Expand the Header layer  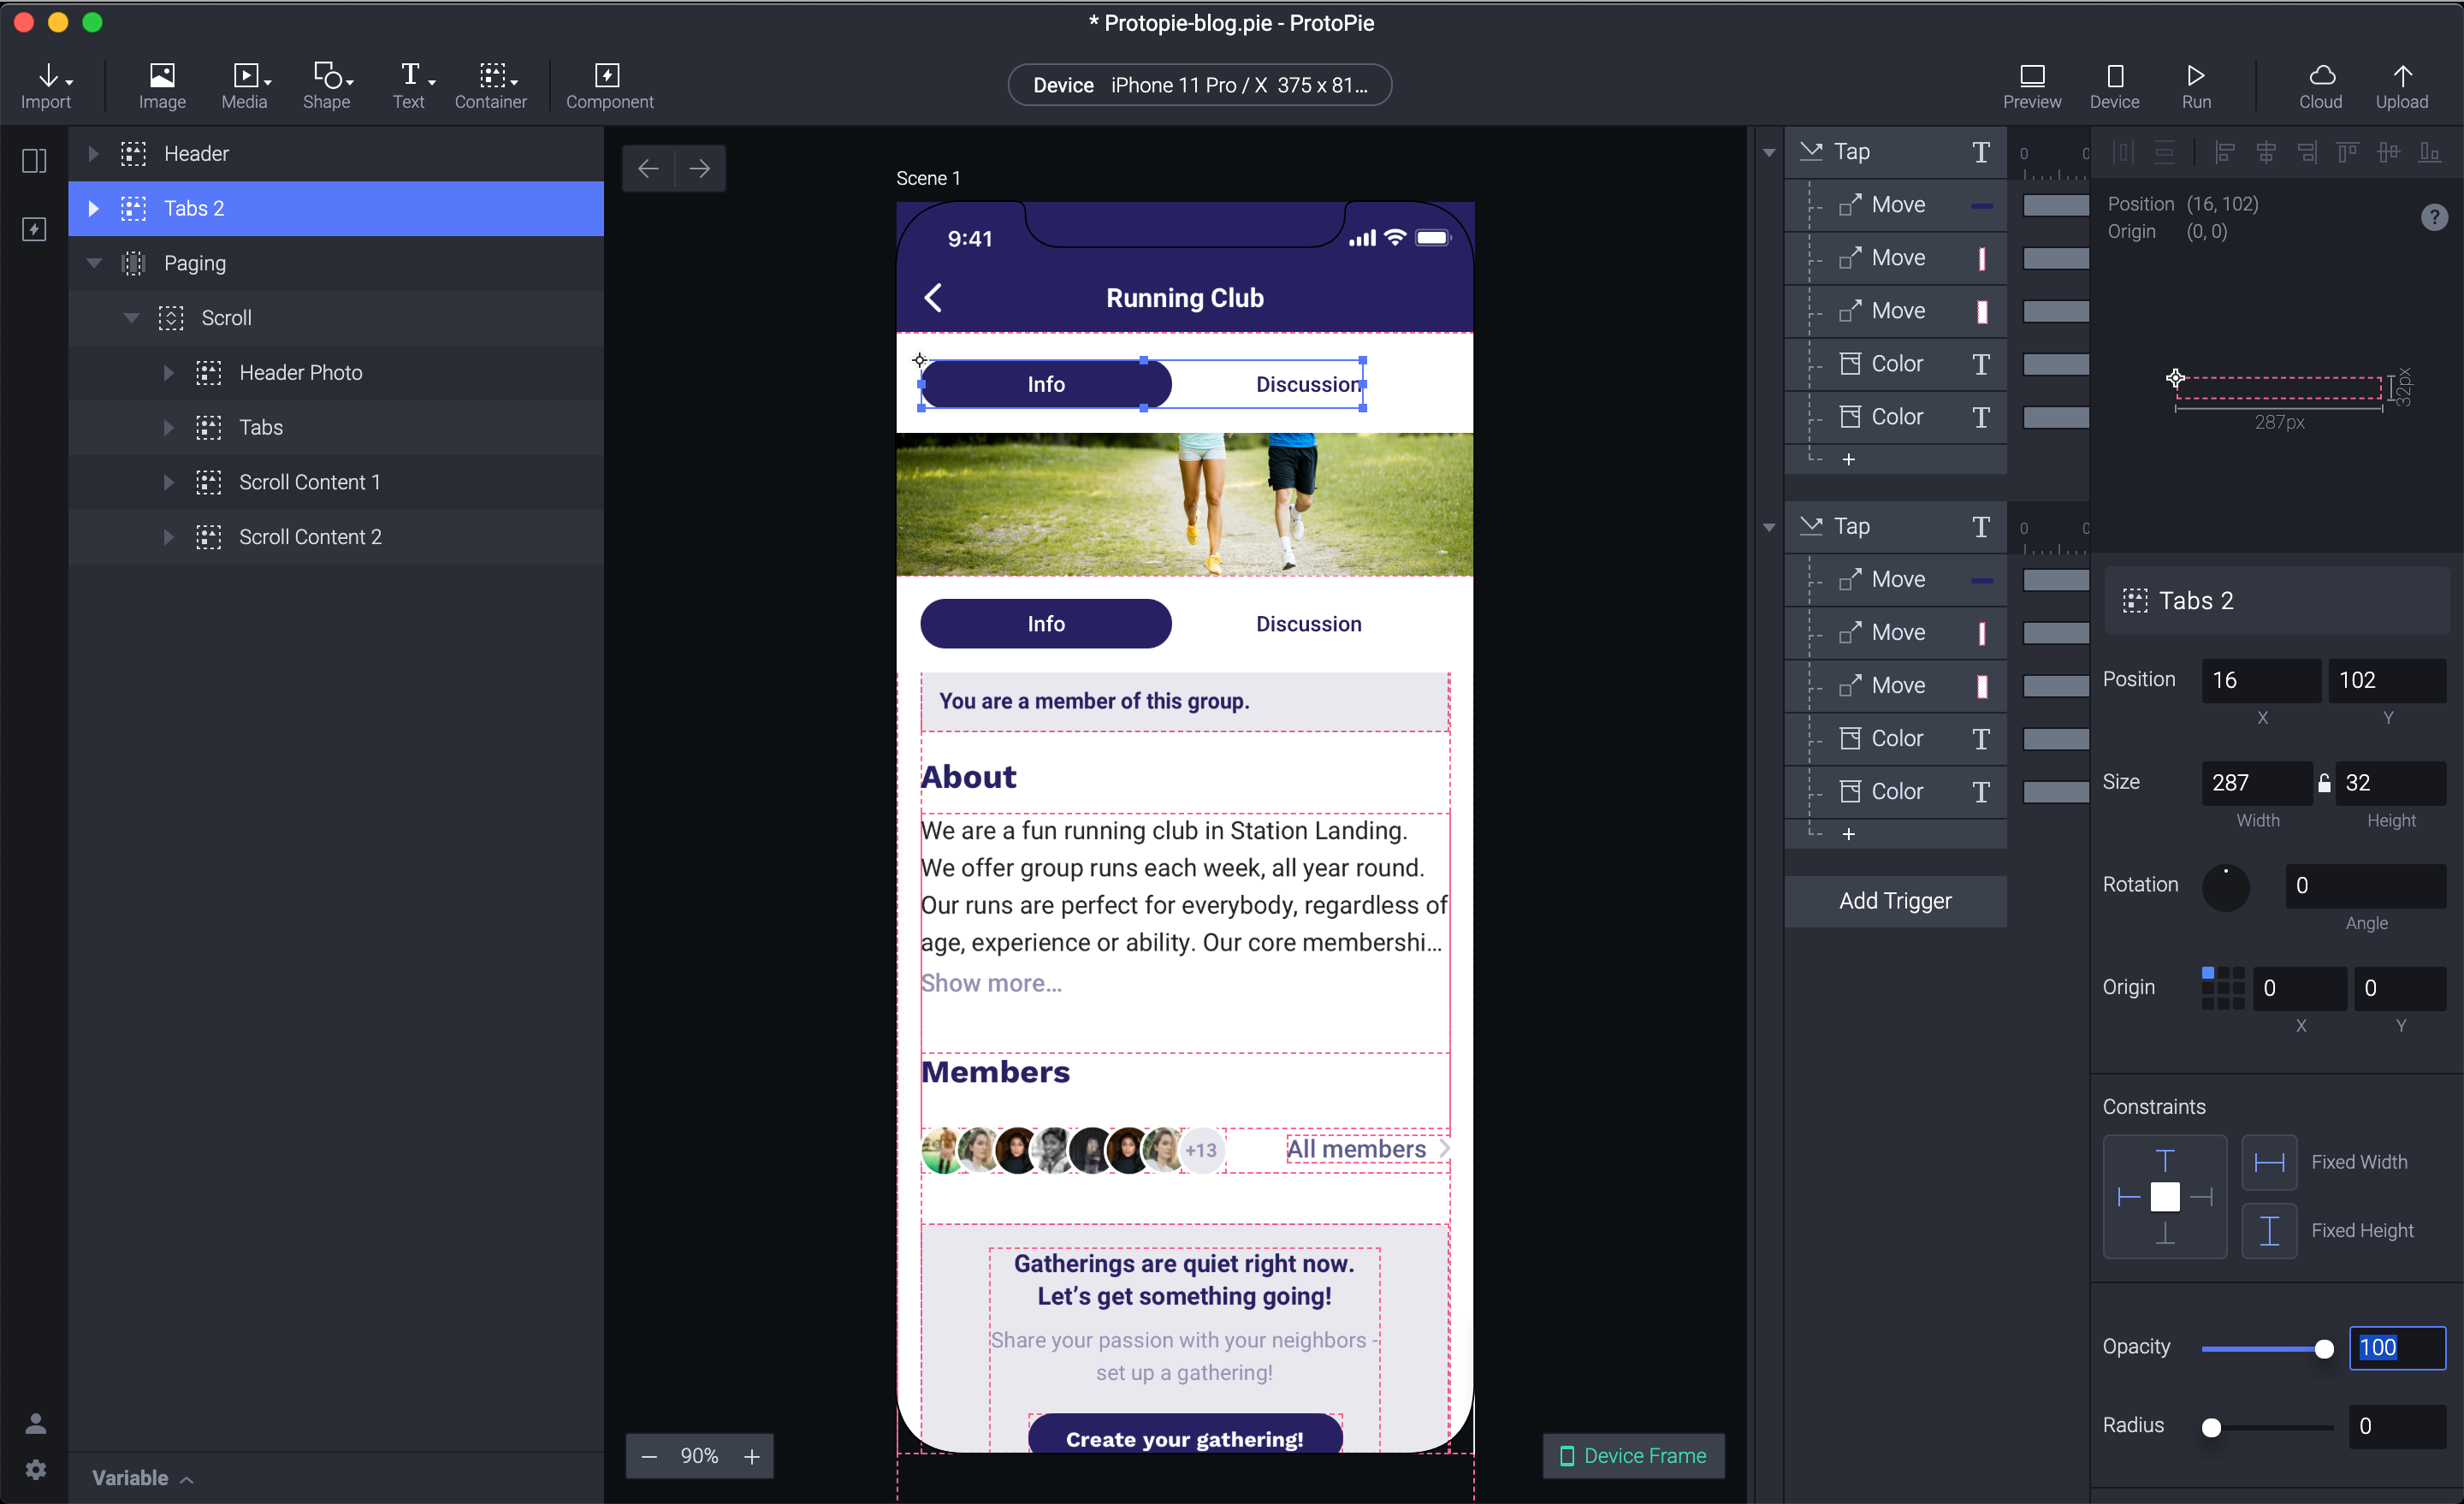click(x=93, y=153)
